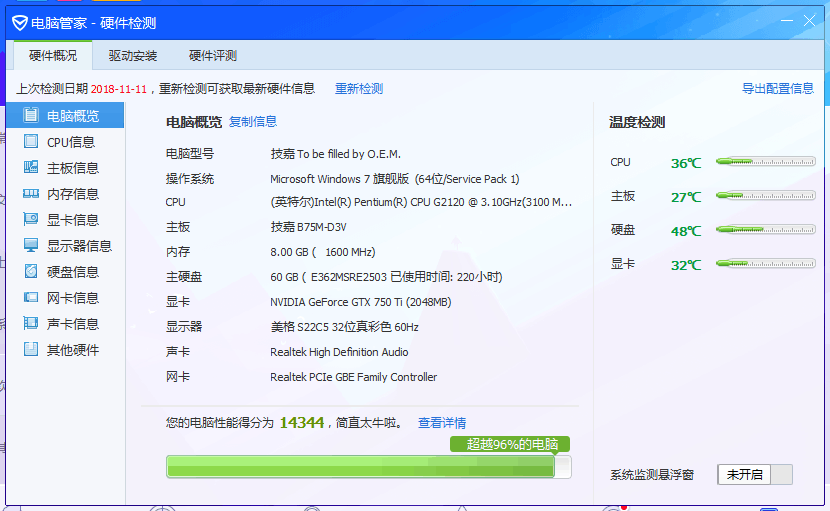The width and height of the screenshot is (830, 511).
Task: Open the 声卡信息 sound card icon
Action: click(x=31, y=323)
